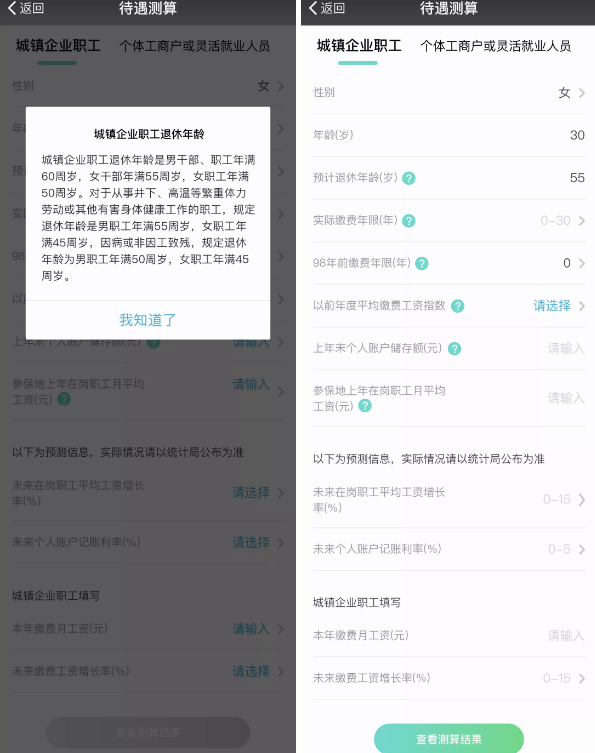Open 请选择 for 未来在岗职工平均工资增长率 in left screen
Viewport: 595px width, 753px height.
click(x=251, y=493)
